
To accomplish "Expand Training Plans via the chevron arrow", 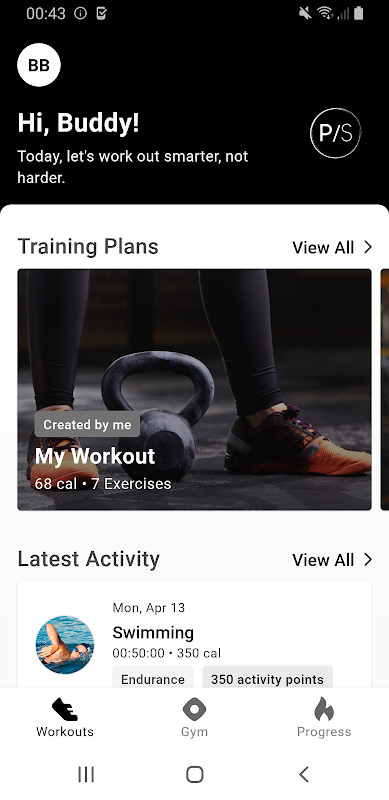I will (x=368, y=247).
